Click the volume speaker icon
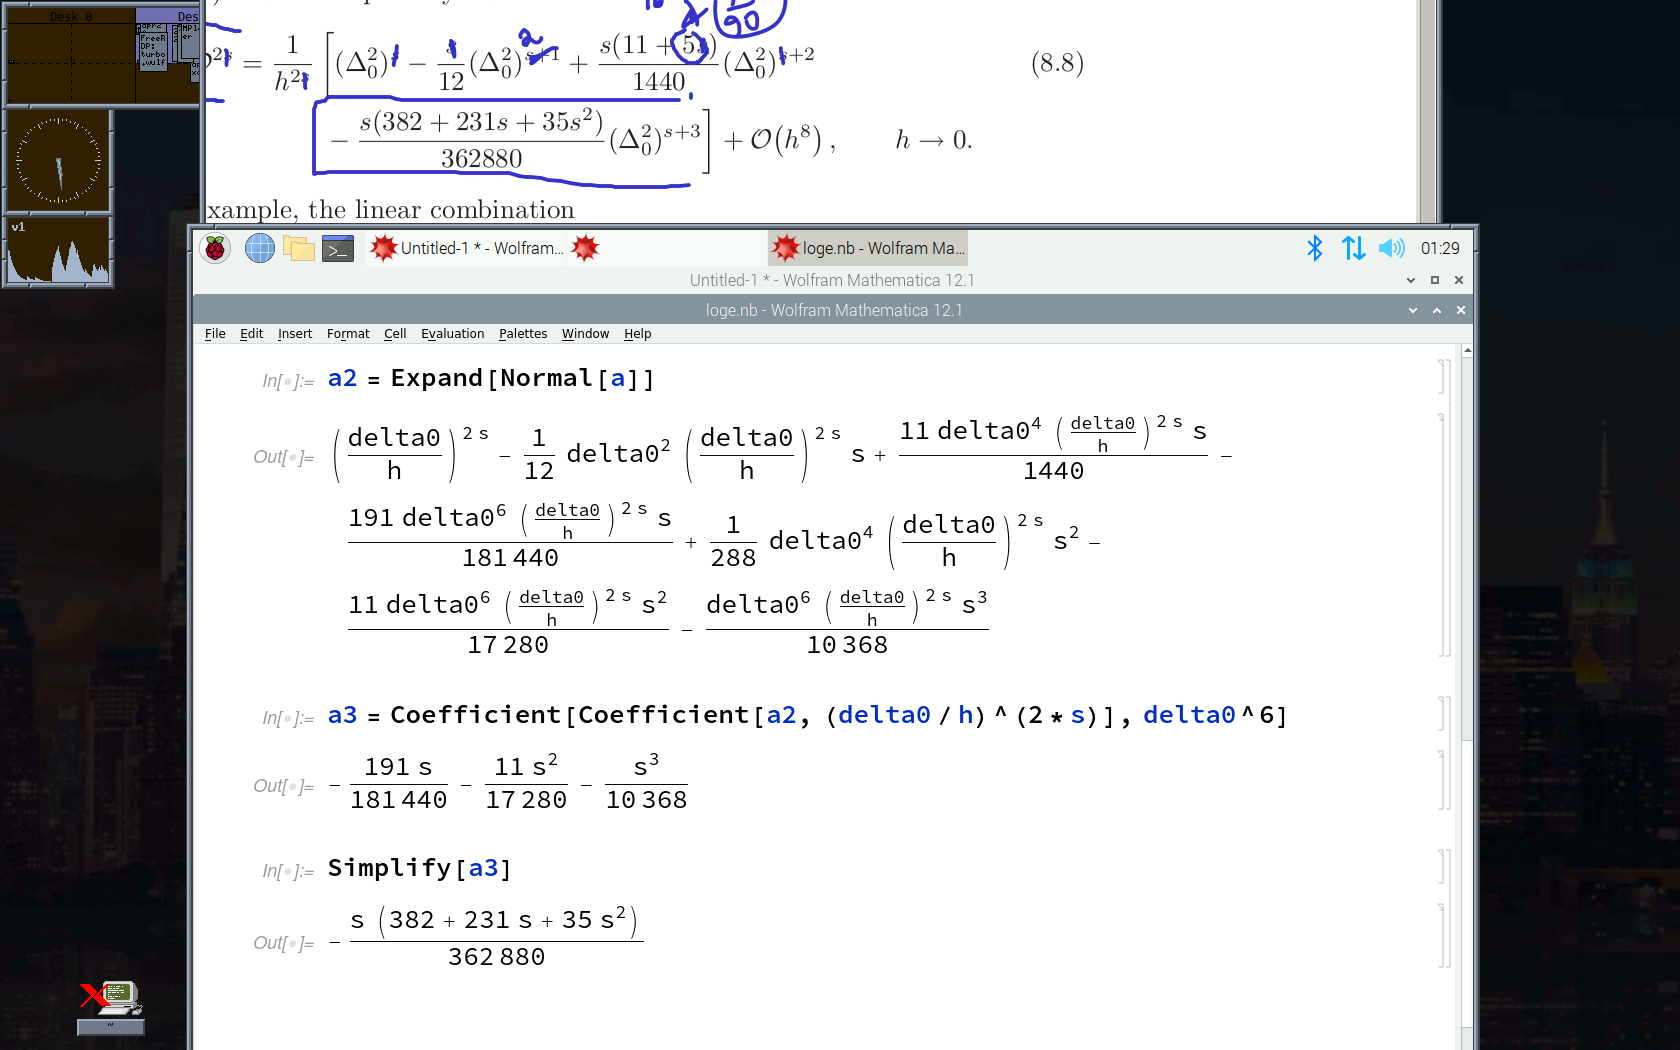The height and width of the screenshot is (1050, 1680). tap(1391, 248)
